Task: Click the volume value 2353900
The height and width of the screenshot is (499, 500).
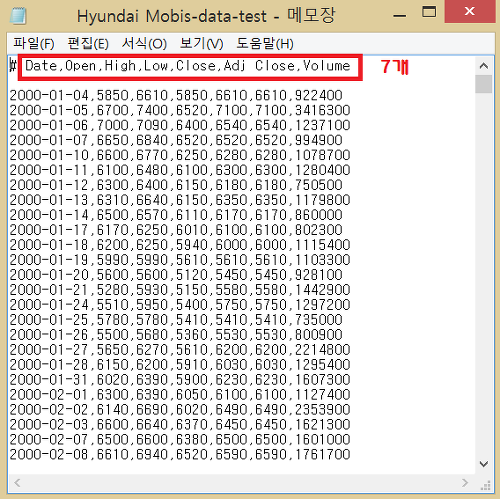Action: (x=323, y=410)
